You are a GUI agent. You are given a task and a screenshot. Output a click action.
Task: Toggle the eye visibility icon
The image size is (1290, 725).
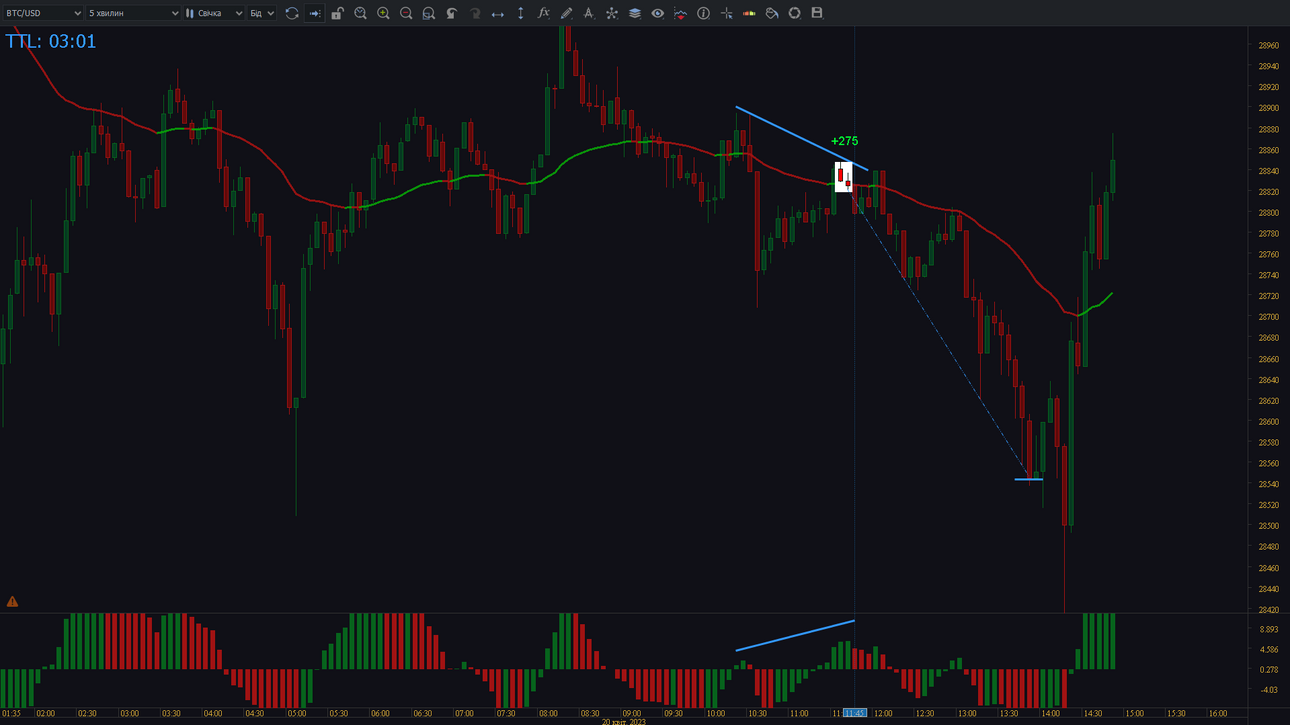pos(657,13)
